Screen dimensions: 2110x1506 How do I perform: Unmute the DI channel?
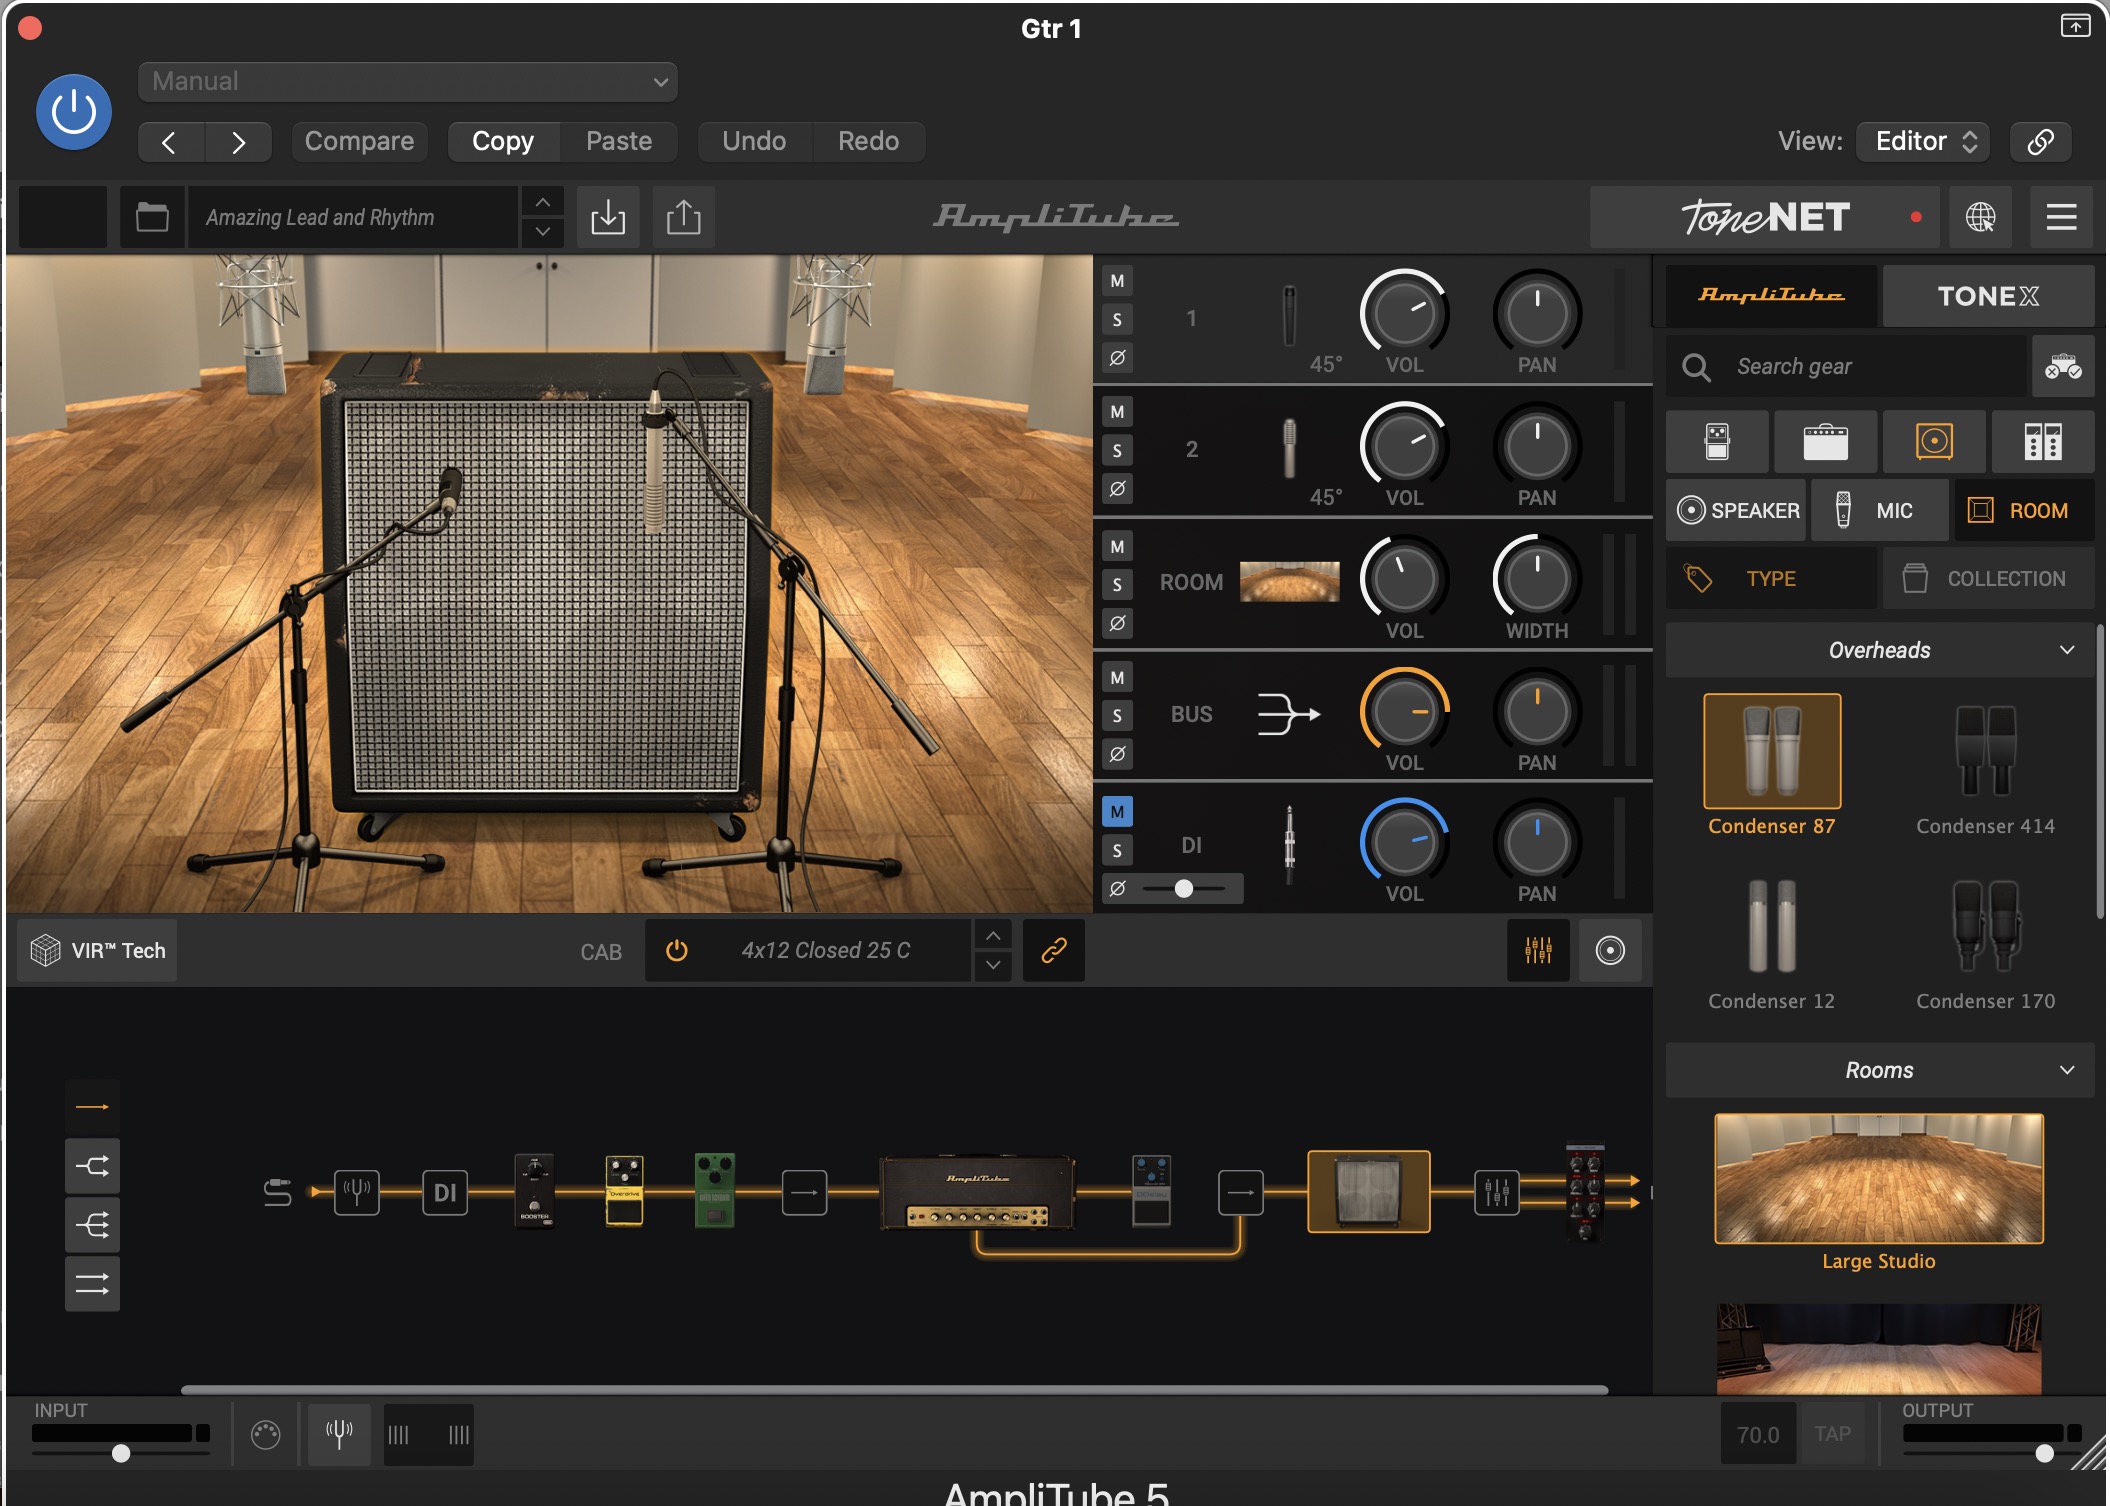(x=1117, y=812)
